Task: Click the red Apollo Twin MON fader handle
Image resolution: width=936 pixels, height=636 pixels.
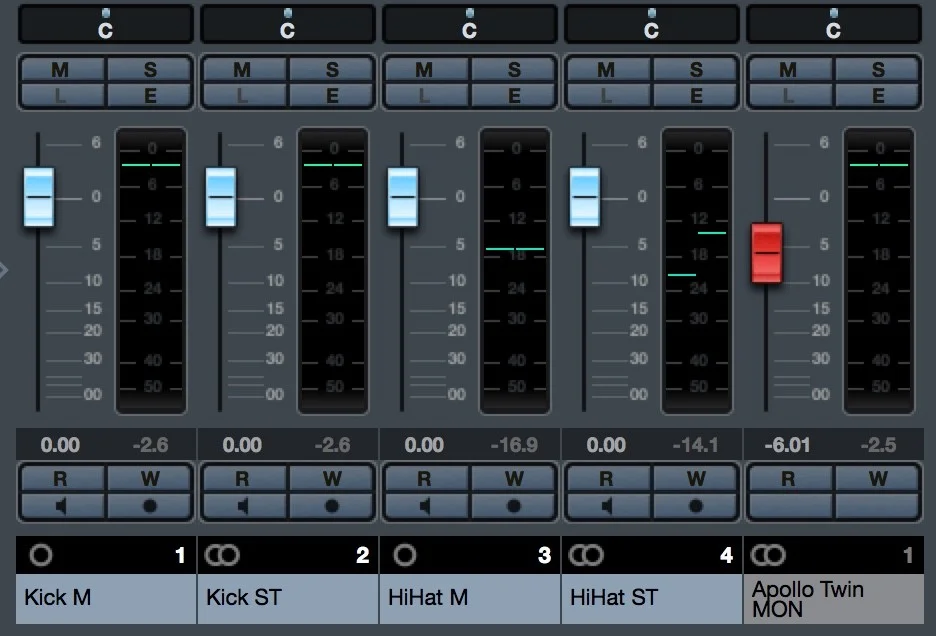Action: [767, 253]
